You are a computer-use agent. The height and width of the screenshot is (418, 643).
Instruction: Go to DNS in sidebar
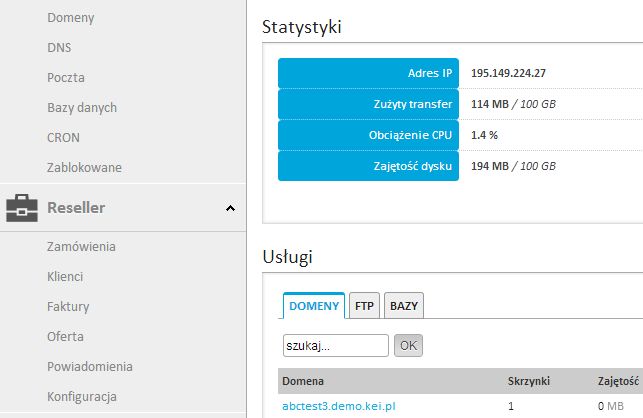click(59, 47)
